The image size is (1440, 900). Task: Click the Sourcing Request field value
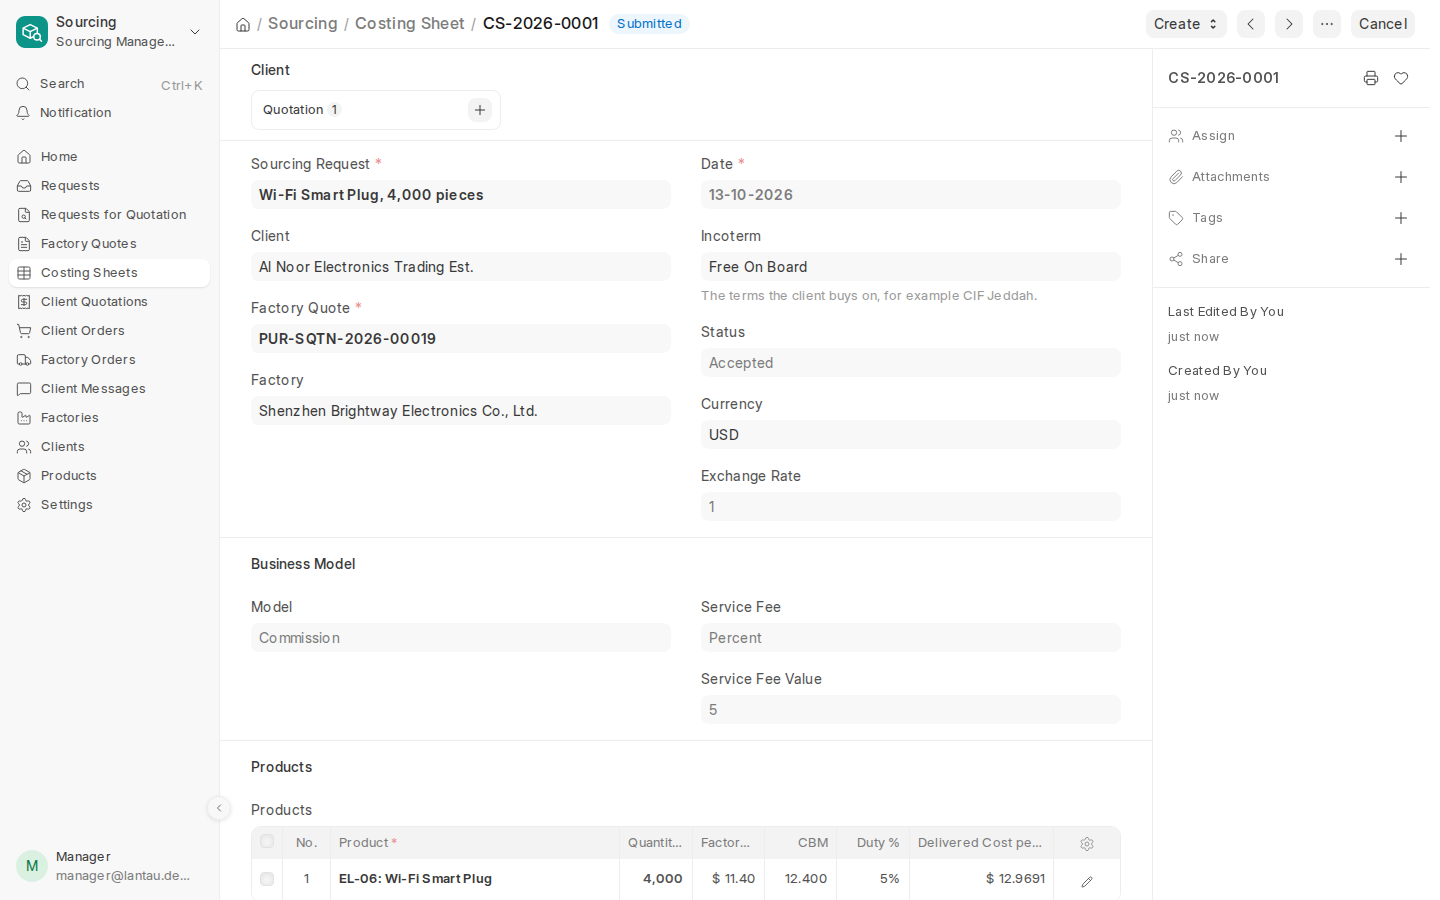461,195
